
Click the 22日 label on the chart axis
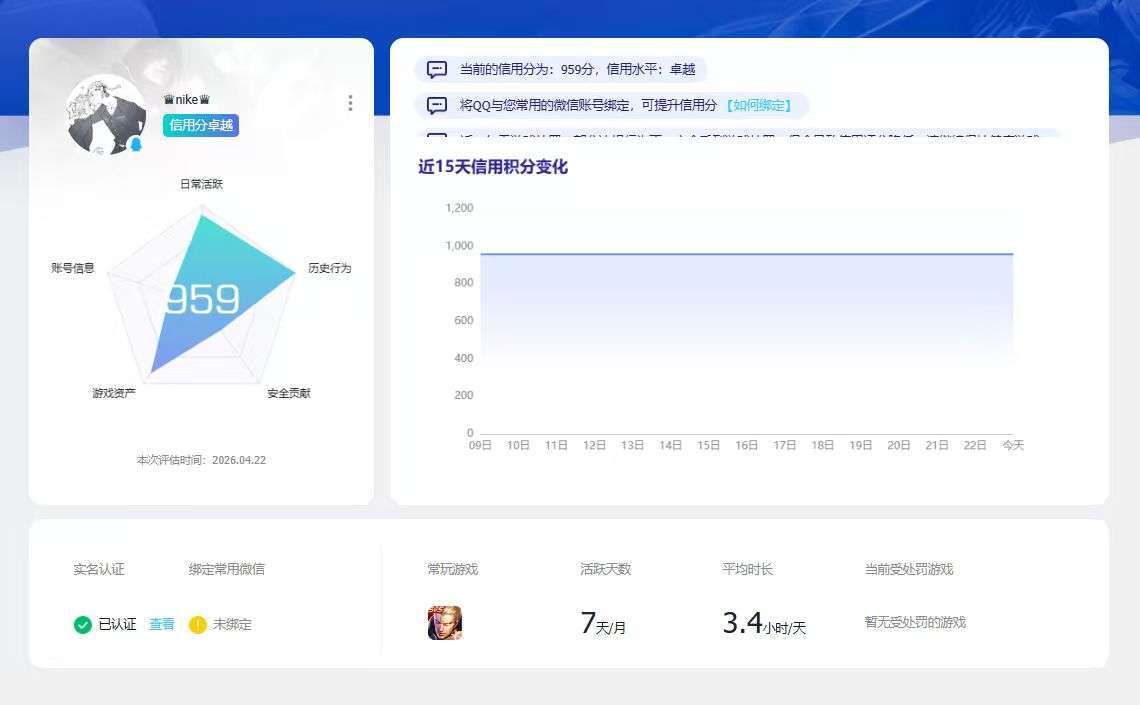pos(975,445)
